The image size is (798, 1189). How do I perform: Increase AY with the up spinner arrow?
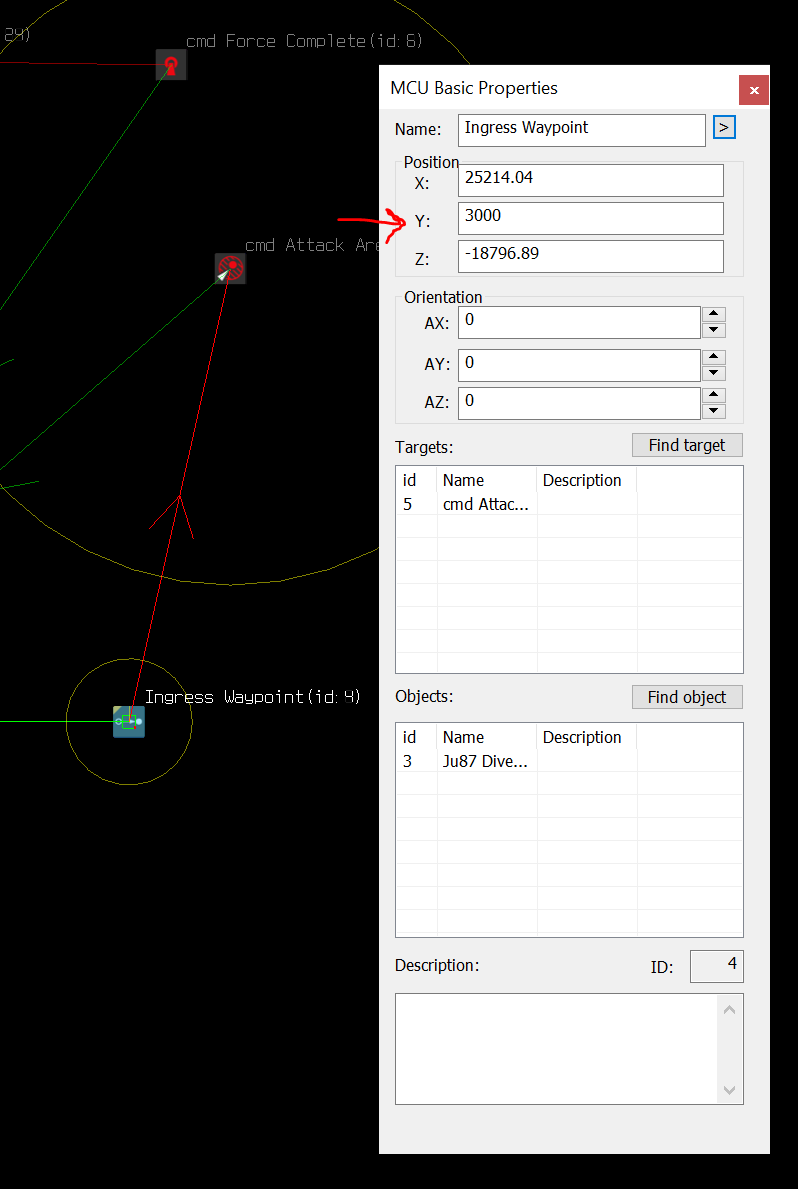click(x=714, y=357)
